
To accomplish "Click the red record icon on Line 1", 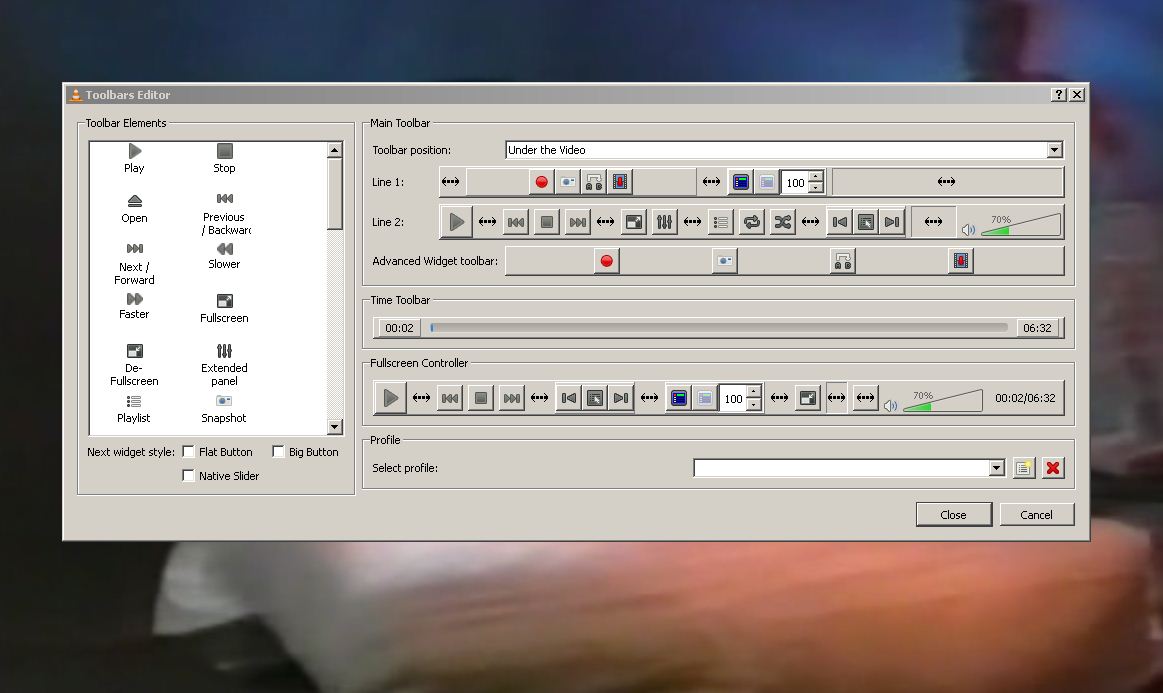I will click(540, 181).
